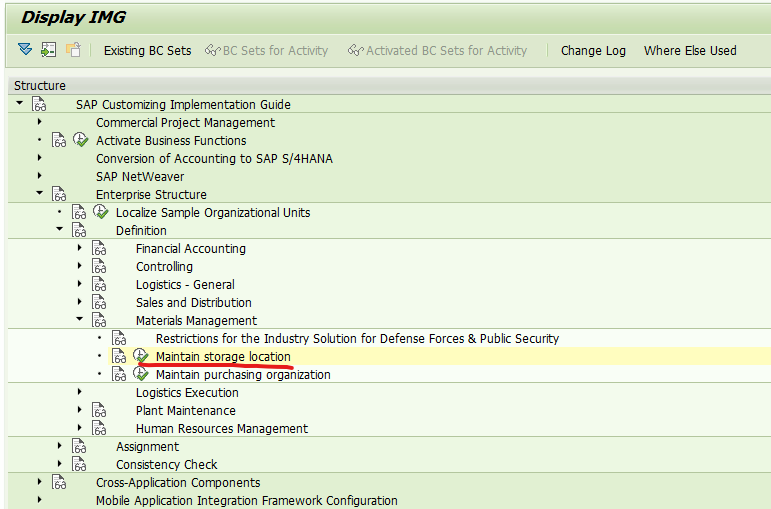Open documentation icon for Maintain storage location

[119, 357]
